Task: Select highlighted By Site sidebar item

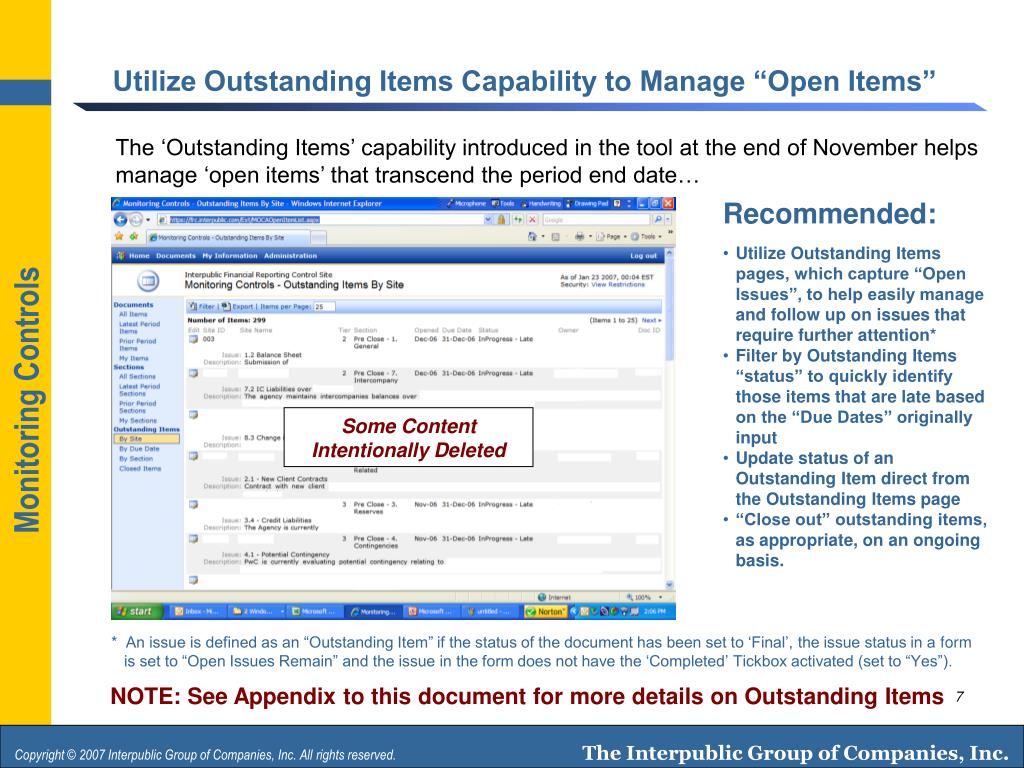Action: (x=147, y=439)
